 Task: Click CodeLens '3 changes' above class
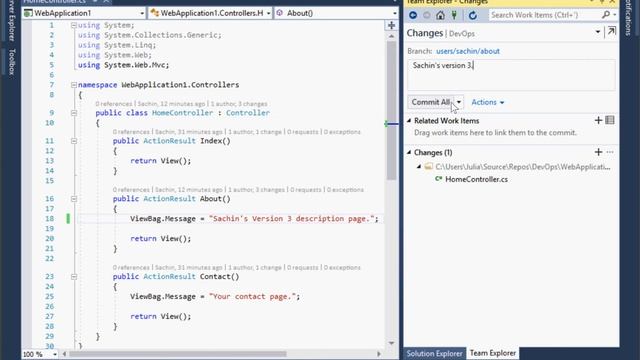click(x=253, y=104)
